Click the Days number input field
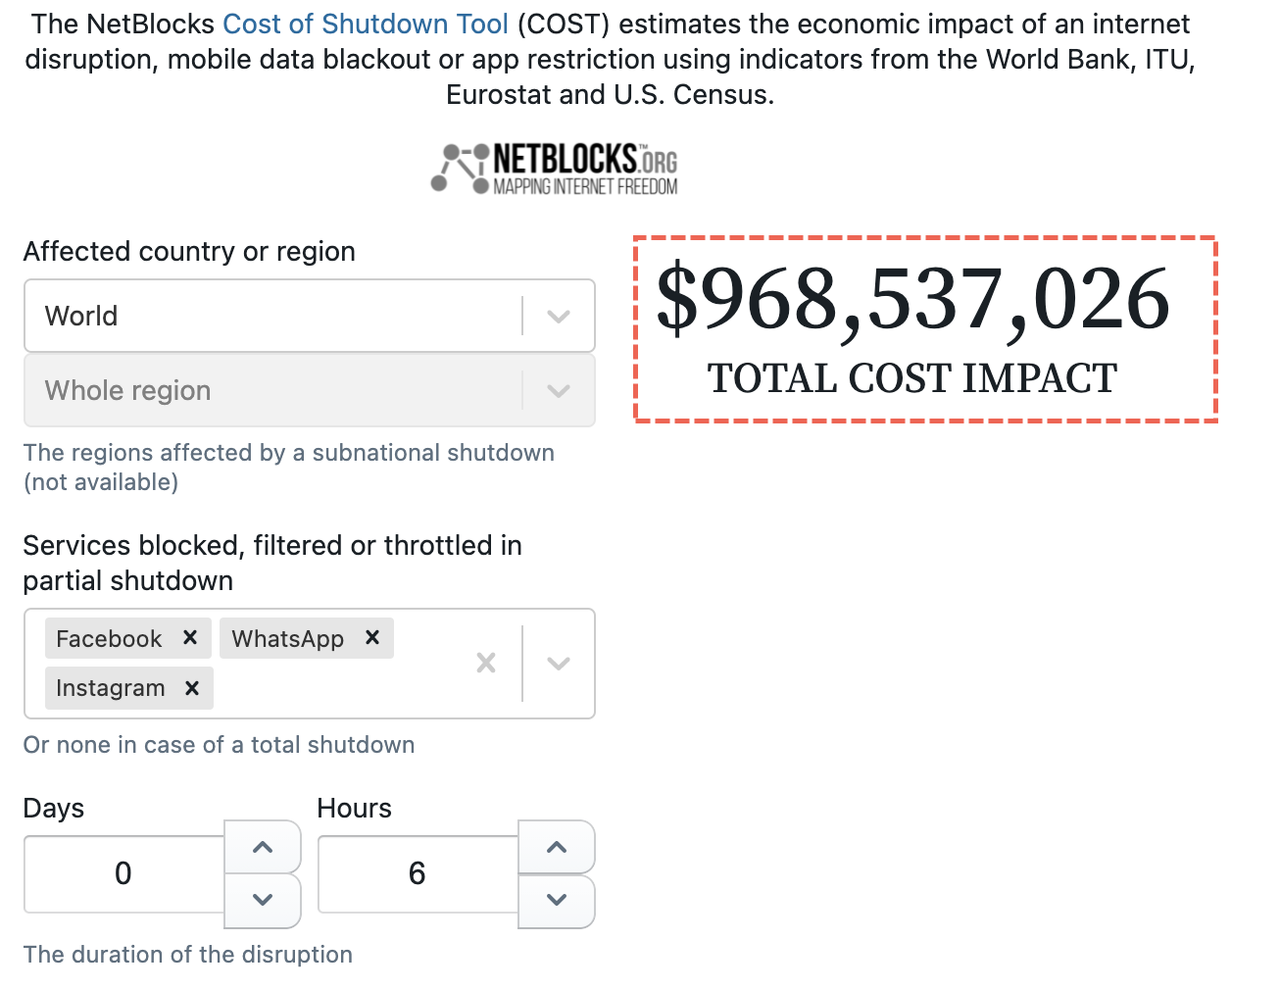The image size is (1280, 990). click(x=124, y=874)
